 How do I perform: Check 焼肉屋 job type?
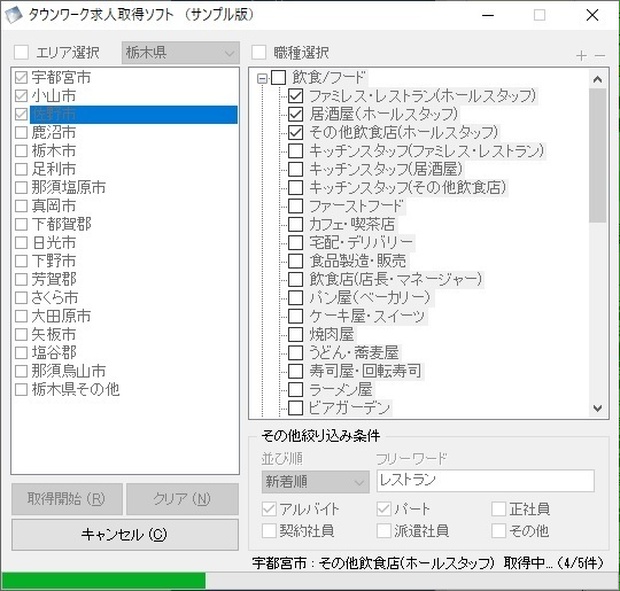[296, 334]
